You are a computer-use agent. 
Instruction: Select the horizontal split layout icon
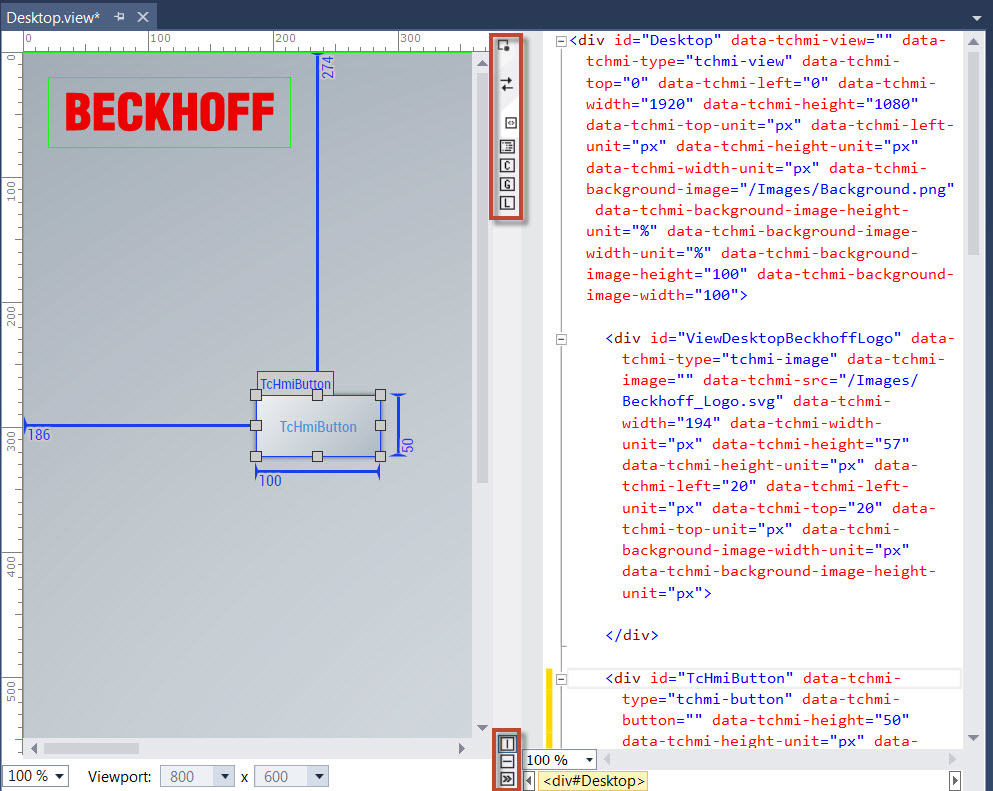(x=507, y=762)
